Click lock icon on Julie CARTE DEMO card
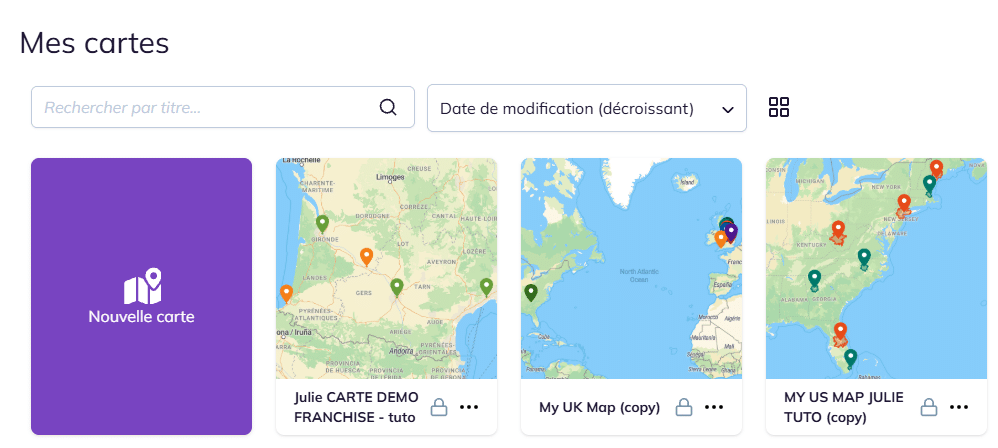This screenshot has width=998, height=448. point(438,407)
